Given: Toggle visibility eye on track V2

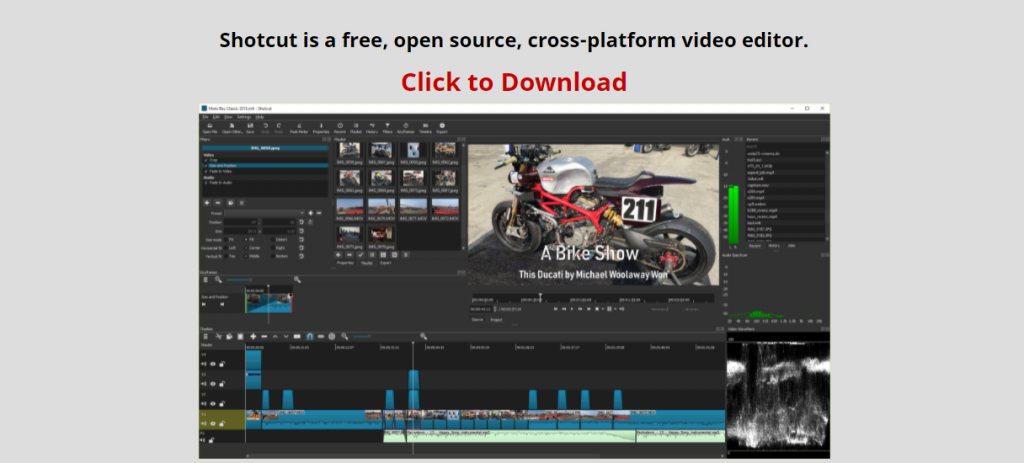Looking at the screenshot, I should [x=213, y=404].
